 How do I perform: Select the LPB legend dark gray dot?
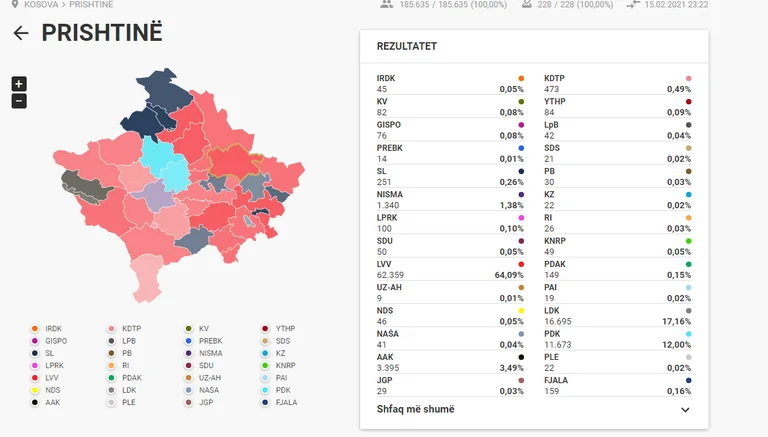click(112, 341)
